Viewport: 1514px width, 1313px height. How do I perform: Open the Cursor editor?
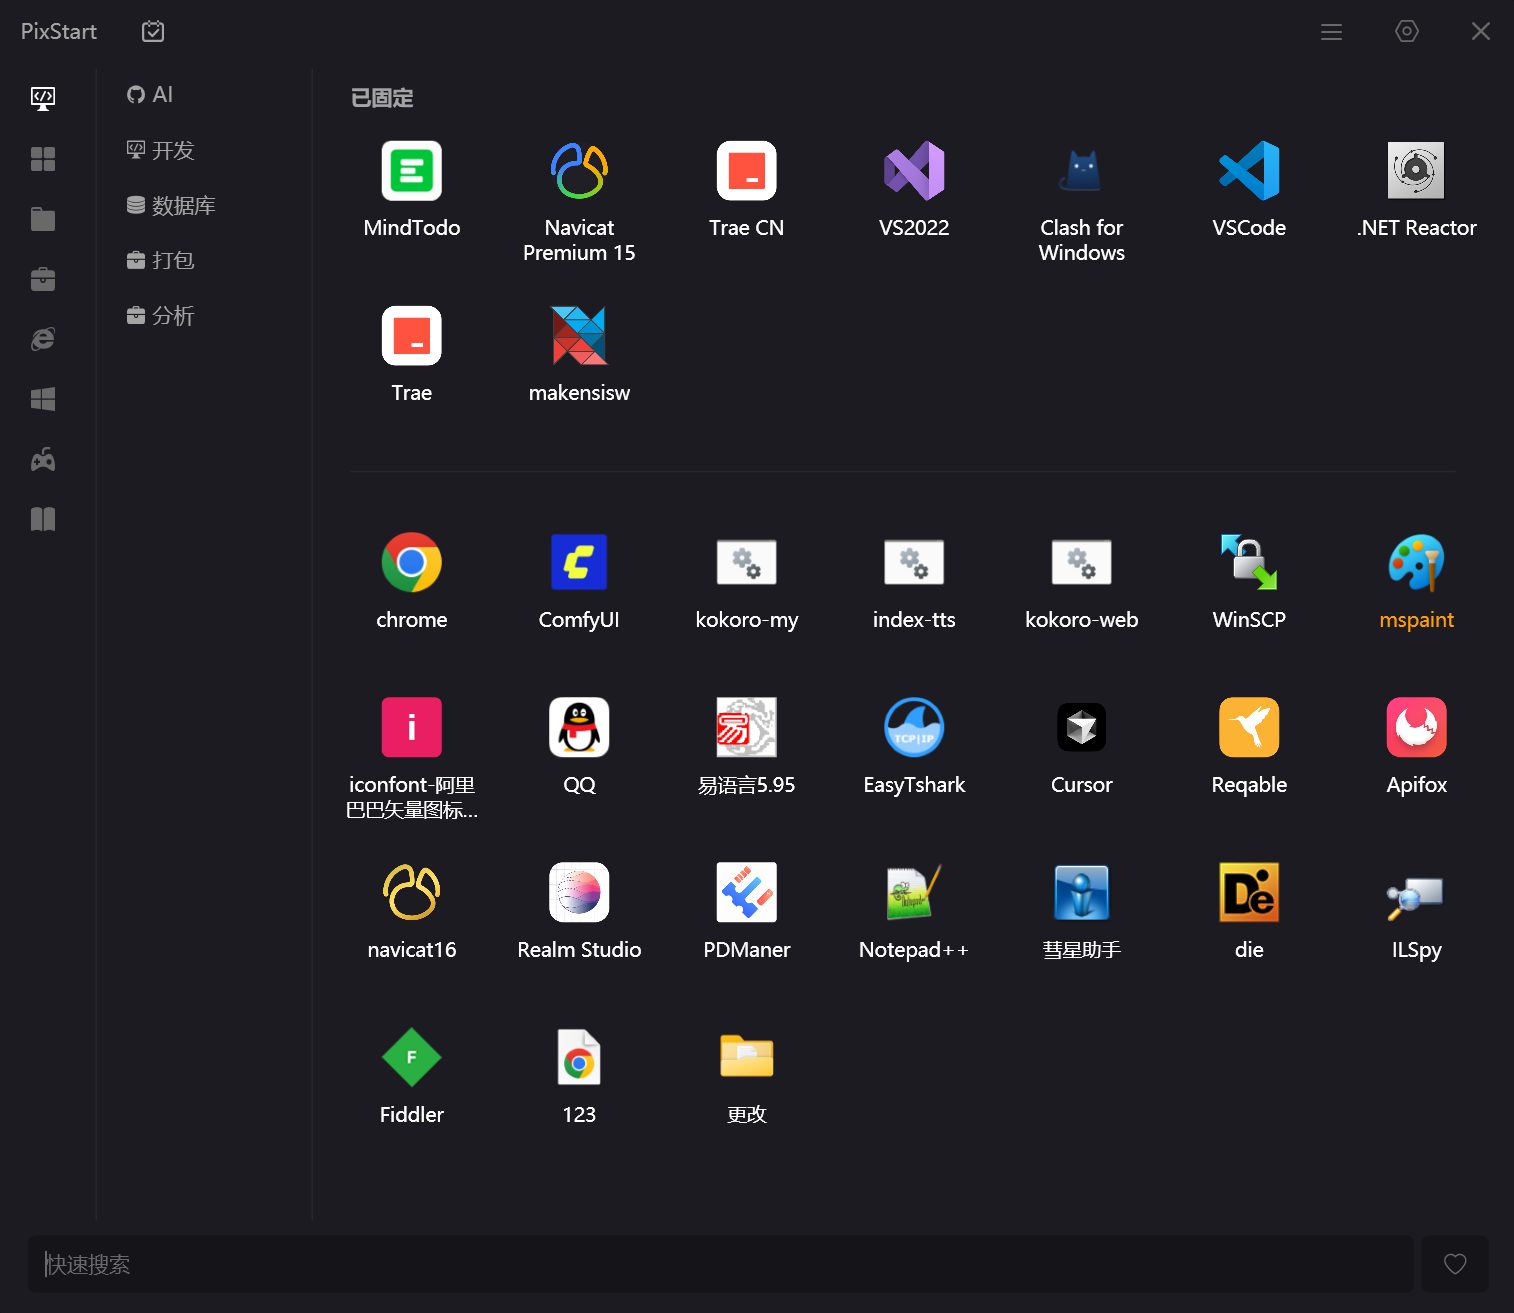tap(1081, 727)
